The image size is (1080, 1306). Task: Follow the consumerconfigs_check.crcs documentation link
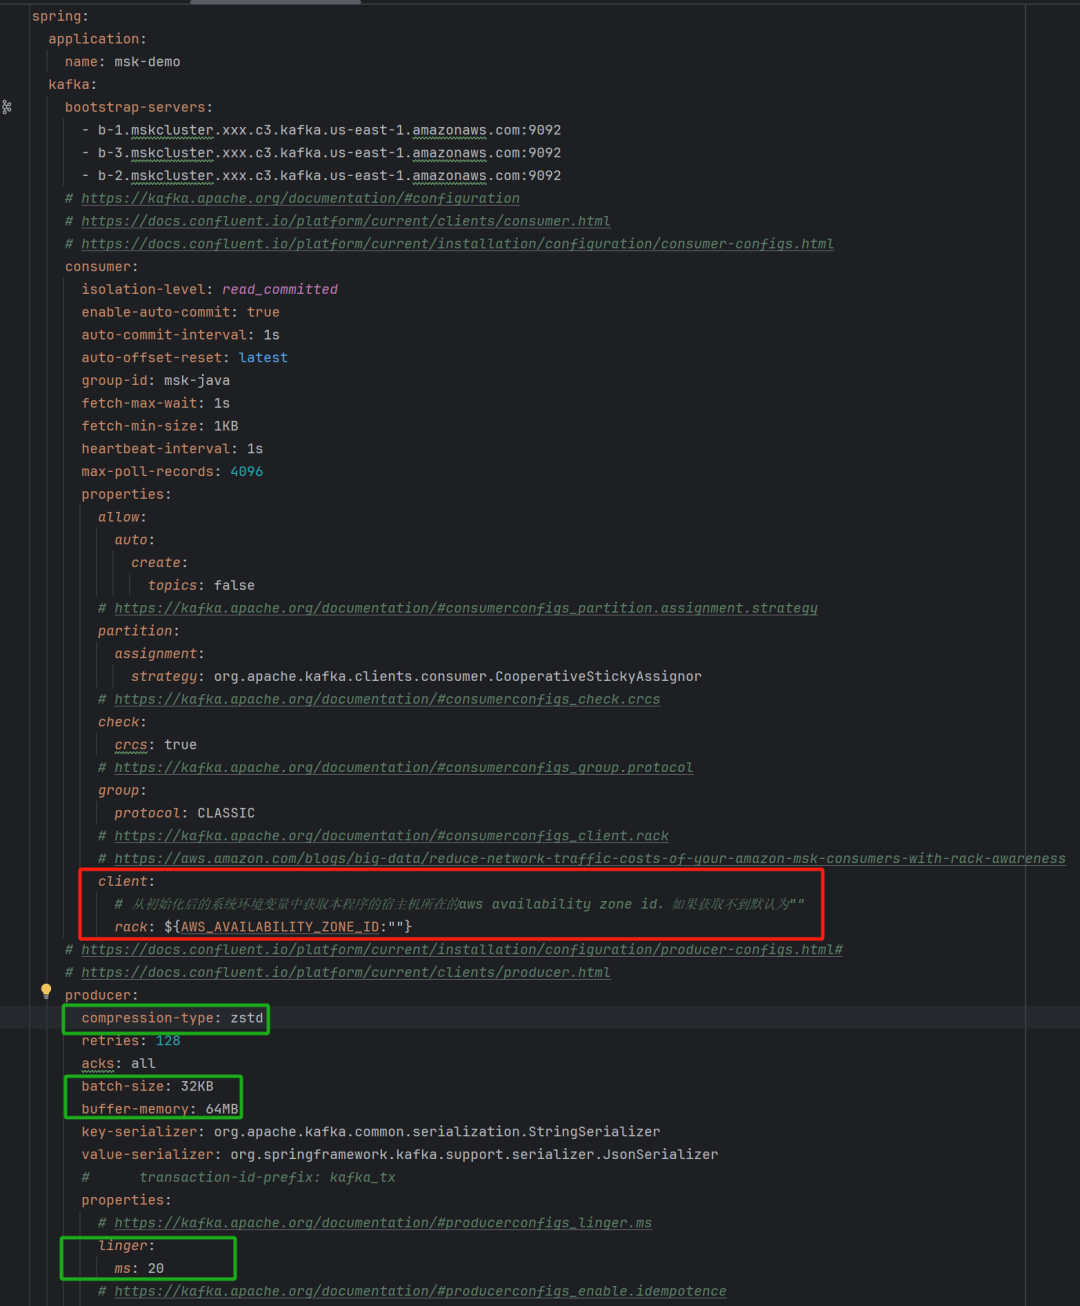[387, 699]
